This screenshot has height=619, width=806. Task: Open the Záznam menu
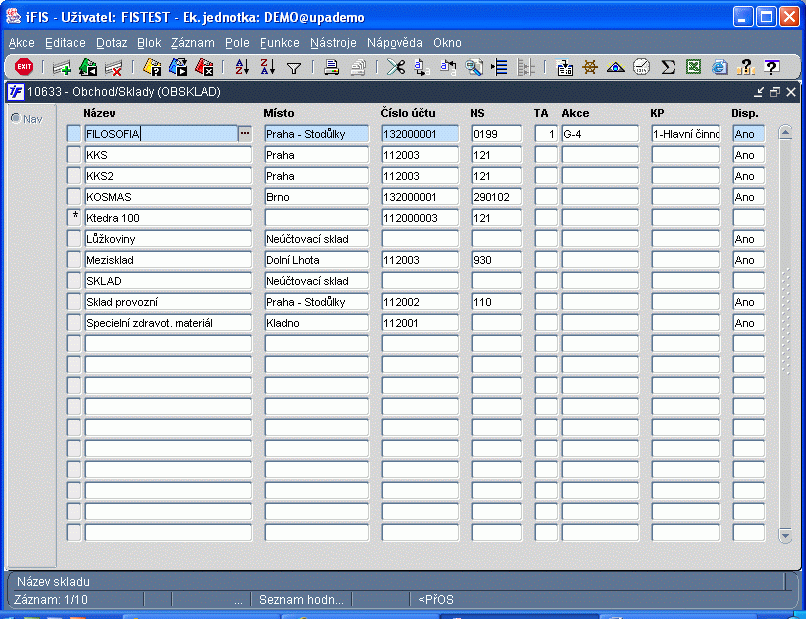(192, 43)
